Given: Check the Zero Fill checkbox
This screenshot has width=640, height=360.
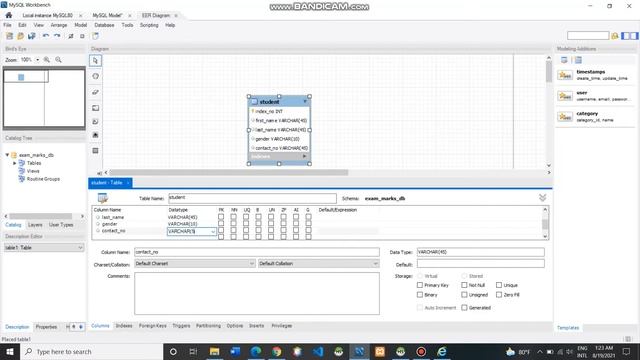Looking at the screenshot, I should point(499,294).
